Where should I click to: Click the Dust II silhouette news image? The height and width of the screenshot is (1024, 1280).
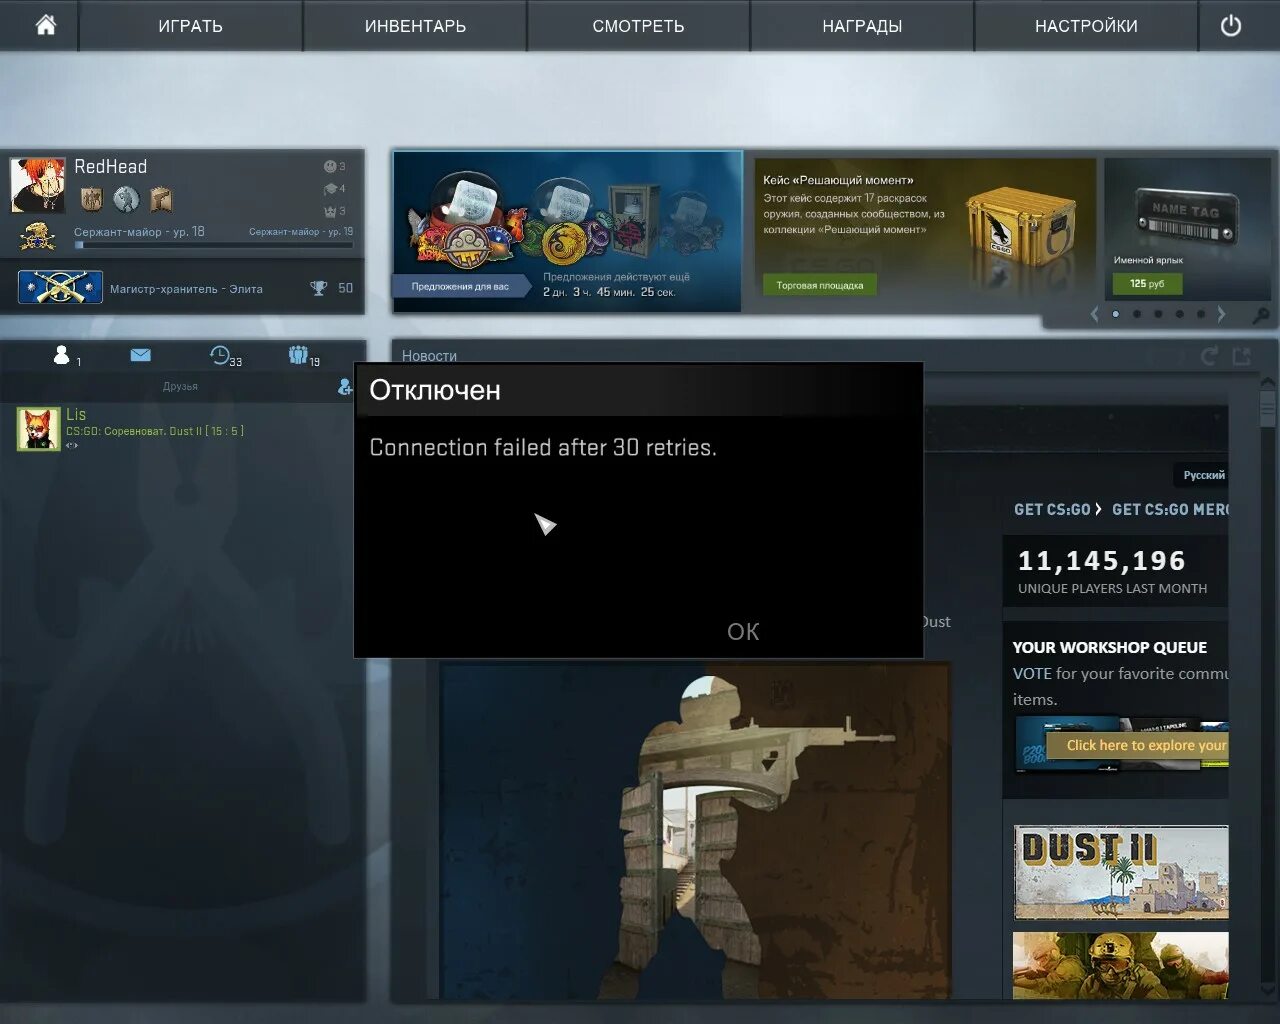point(694,830)
